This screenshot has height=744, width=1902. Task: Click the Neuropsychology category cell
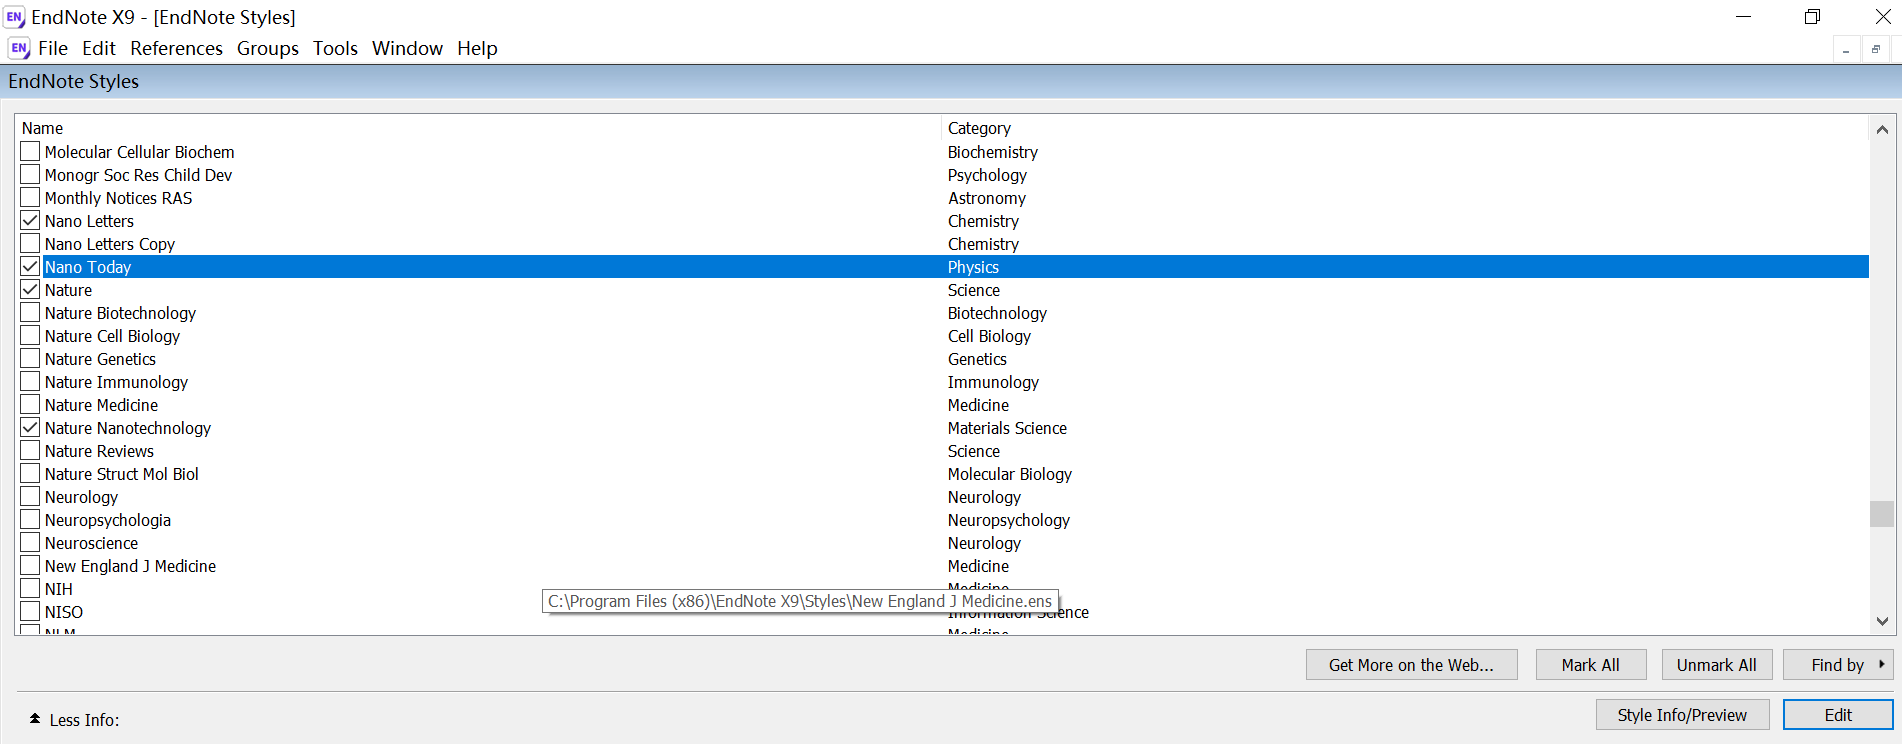(1008, 520)
